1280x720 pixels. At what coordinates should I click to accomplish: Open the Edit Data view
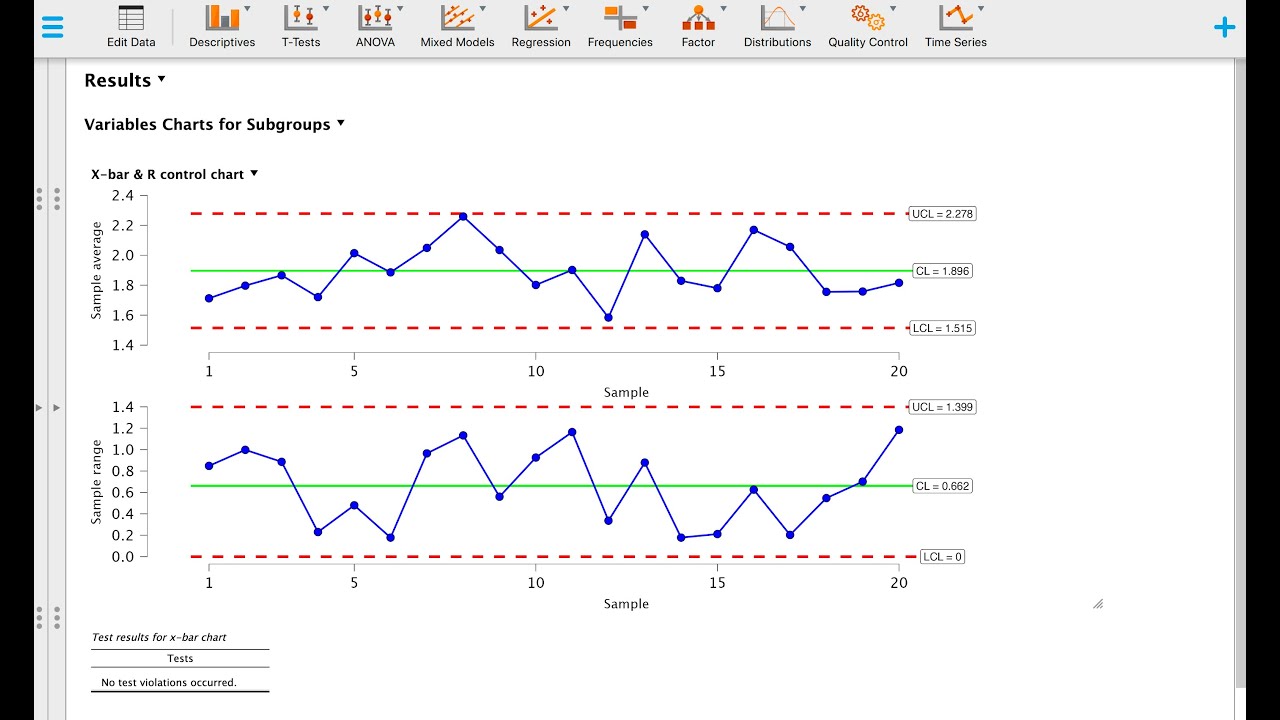(x=131, y=27)
